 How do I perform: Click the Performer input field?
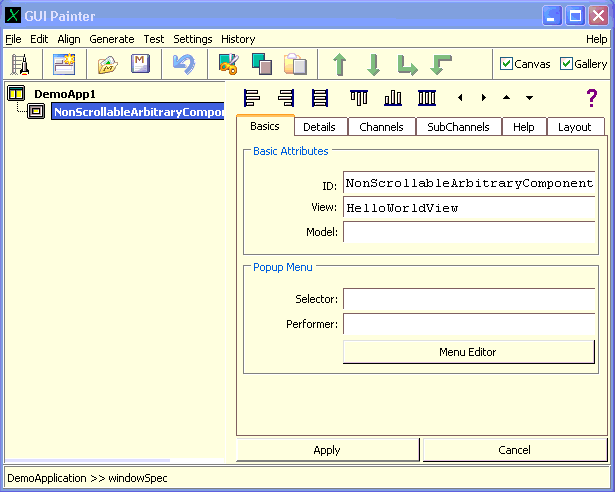(469, 324)
